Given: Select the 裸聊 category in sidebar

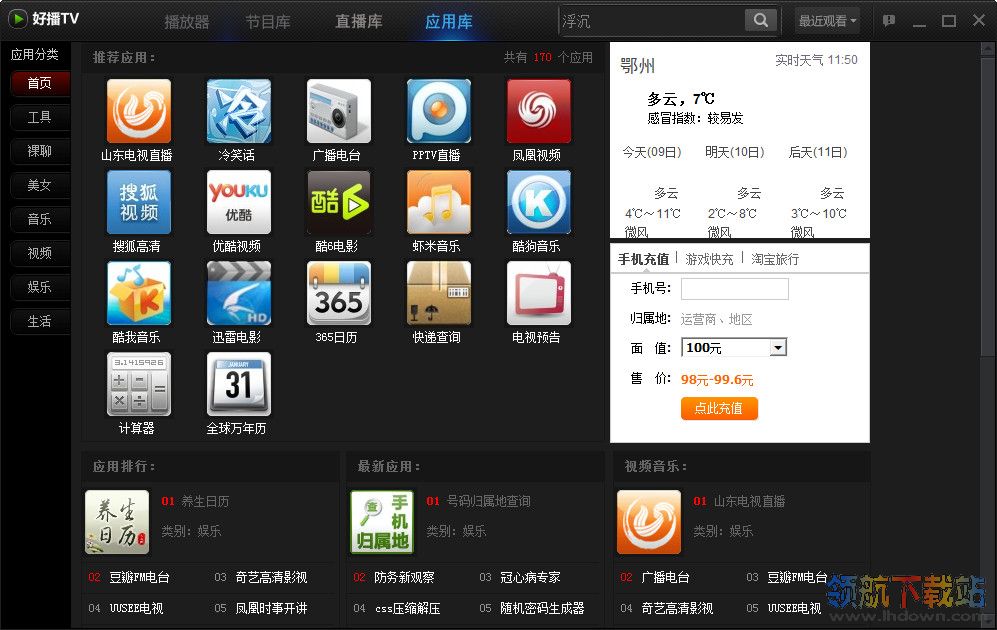Looking at the screenshot, I should [x=39, y=151].
